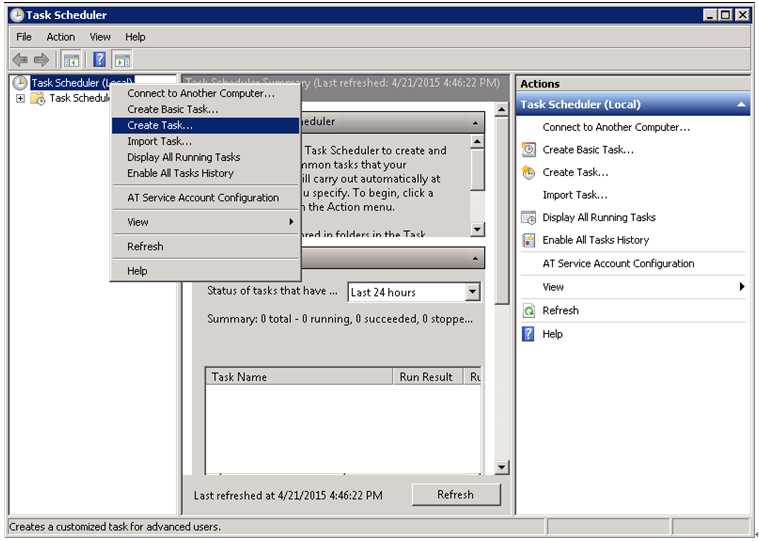Collapse the Task Status section arrow
The width and height of the screenshot is (759, 541).
point(475,258)
